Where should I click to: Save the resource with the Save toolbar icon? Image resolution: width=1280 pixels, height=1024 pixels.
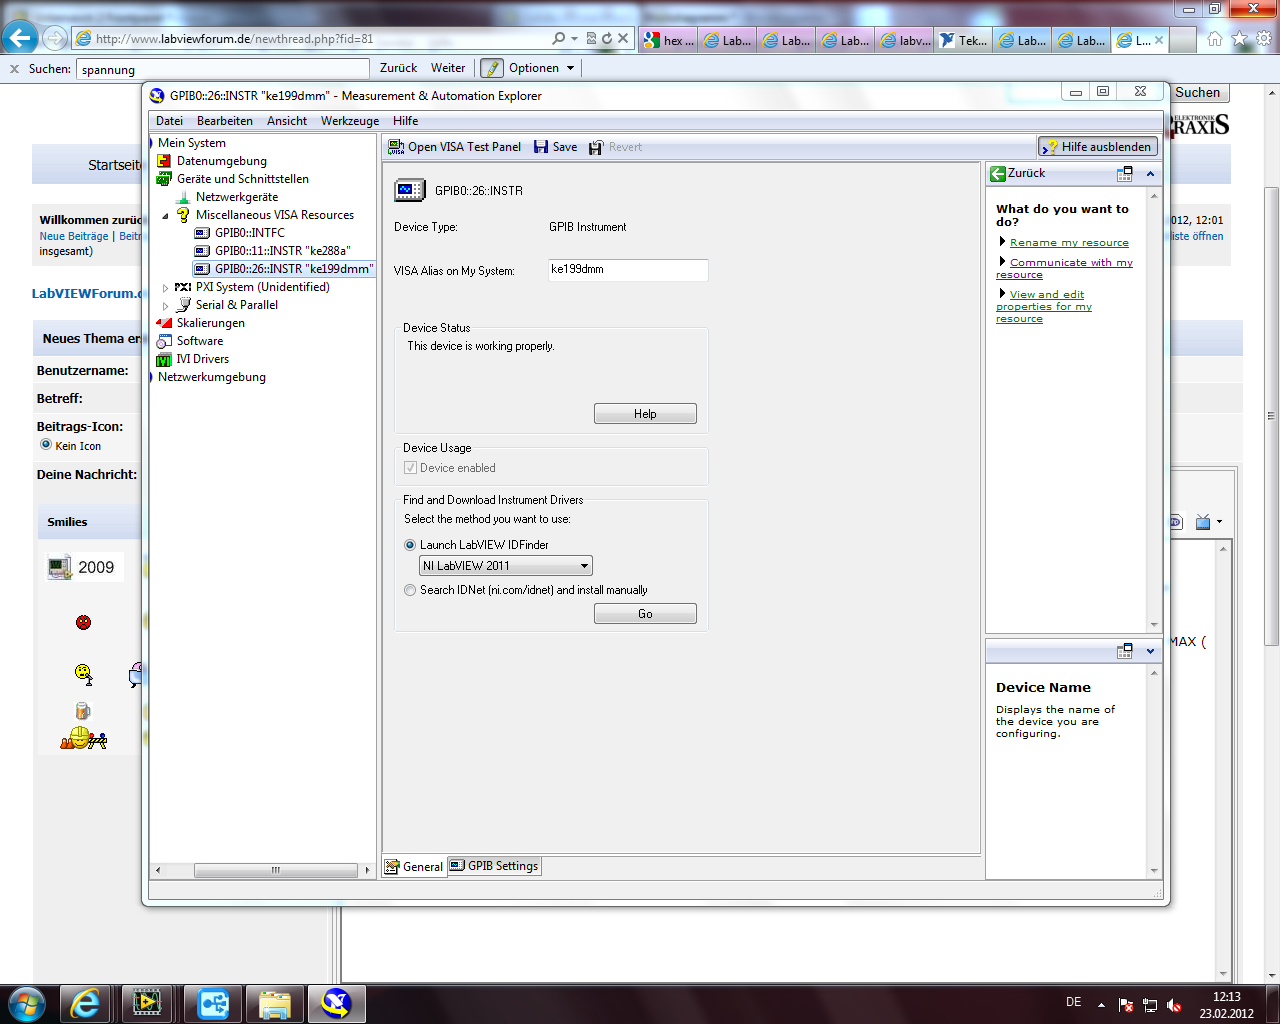[x=555, y=147]
